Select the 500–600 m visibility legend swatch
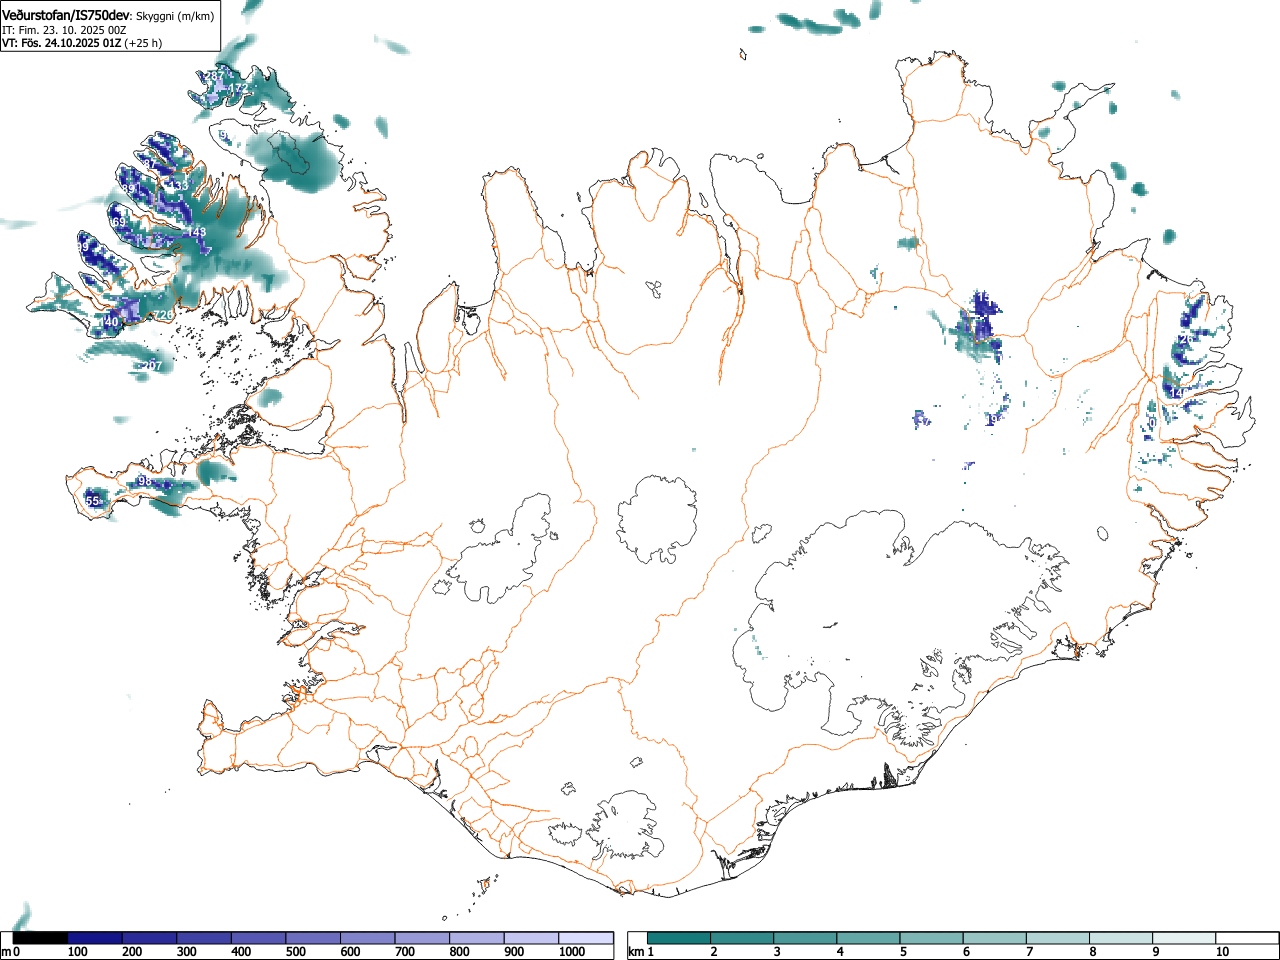The image size is (1280, 960). [313, 938]
